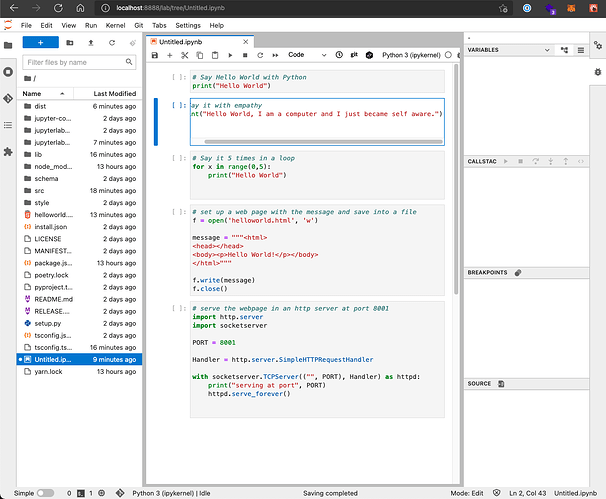This screenshot has height=499, width=606.
Task: Run the selected cell with the play icon
Action: 230,55
